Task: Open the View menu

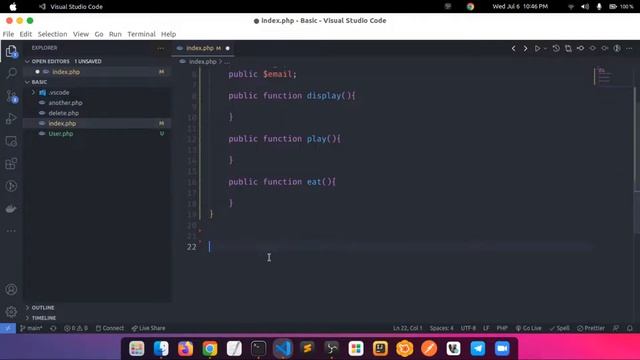Action: coord(81,34)
